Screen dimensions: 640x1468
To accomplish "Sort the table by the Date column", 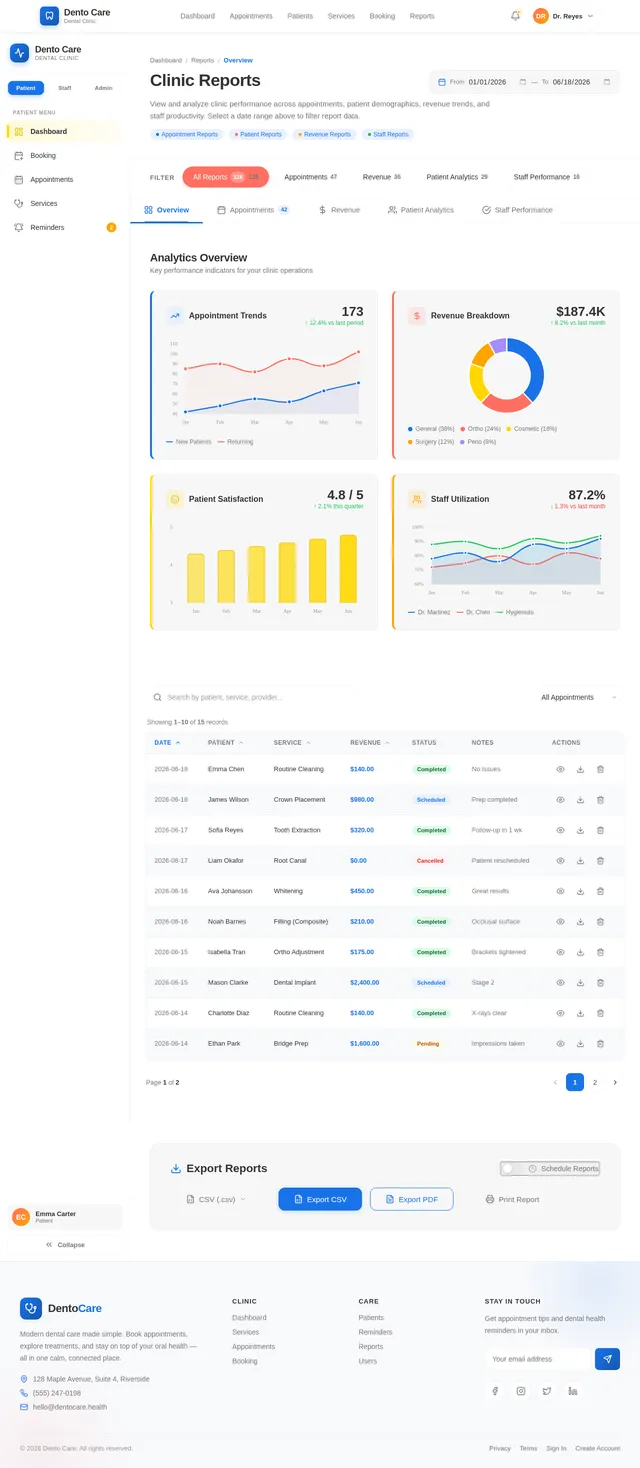I will 168,743.
